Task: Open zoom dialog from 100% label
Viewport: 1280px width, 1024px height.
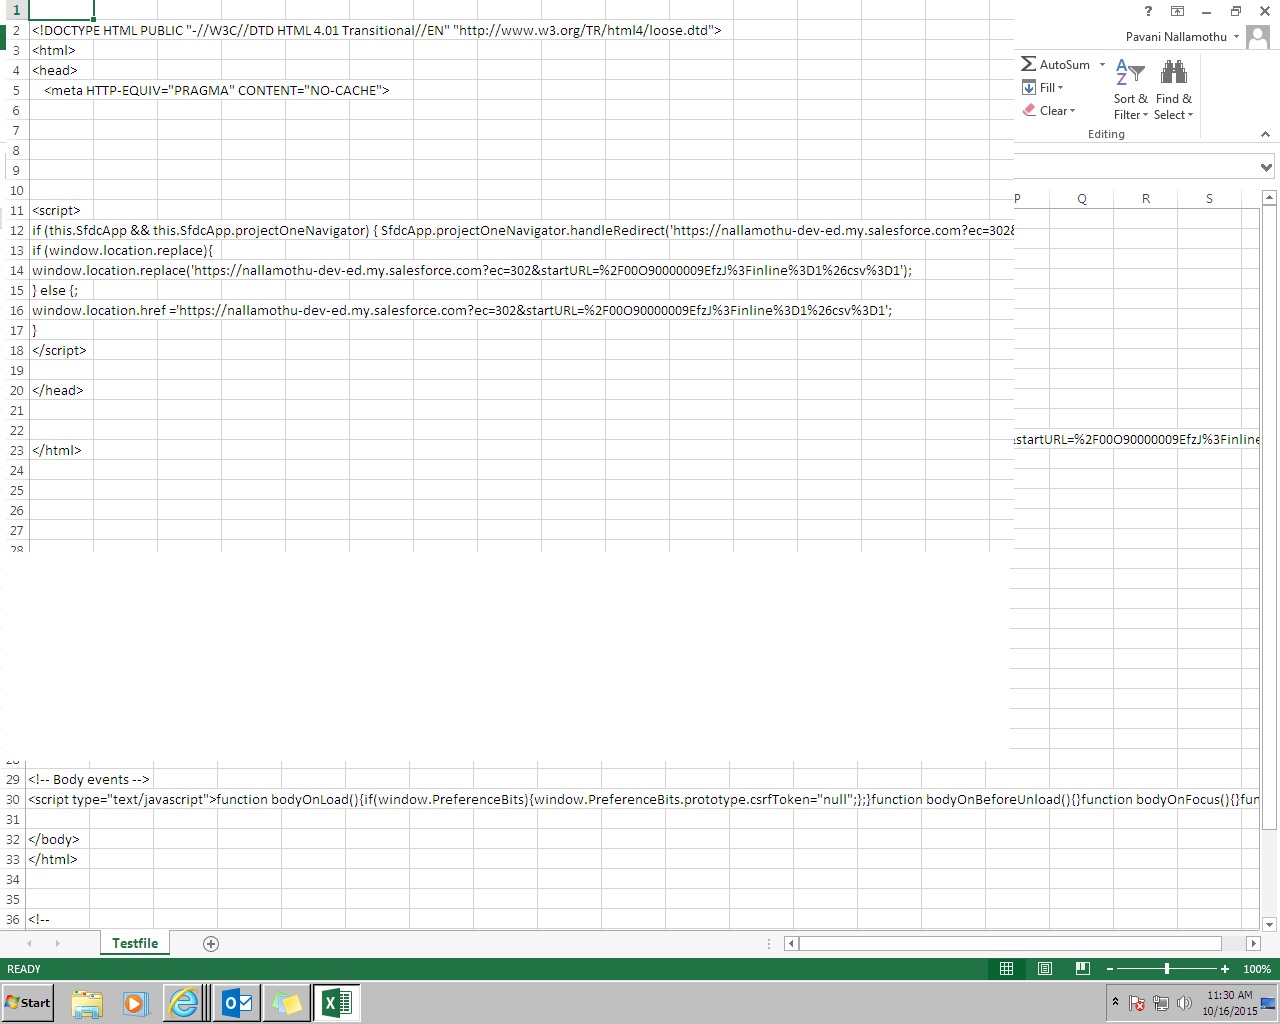Action: point(1257,969)
